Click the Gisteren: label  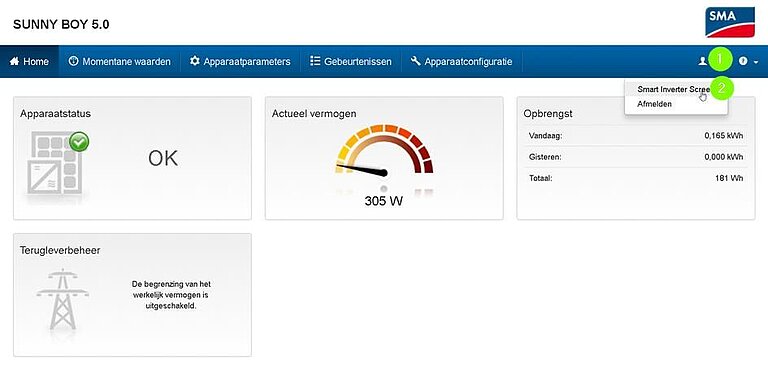click(x=545, y=157)
